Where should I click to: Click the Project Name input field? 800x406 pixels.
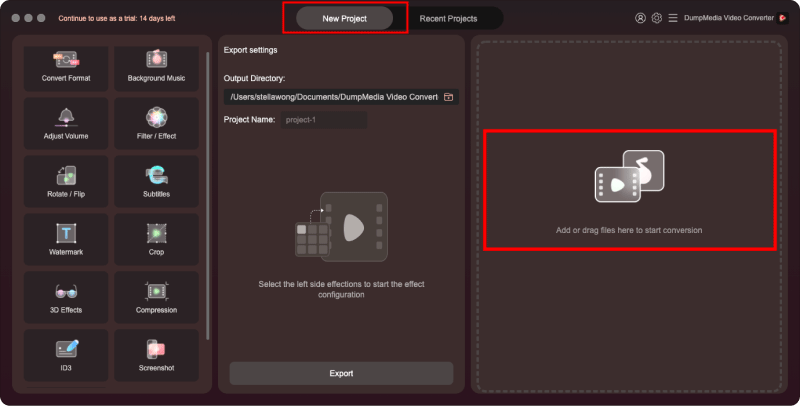tap(323, 120)
